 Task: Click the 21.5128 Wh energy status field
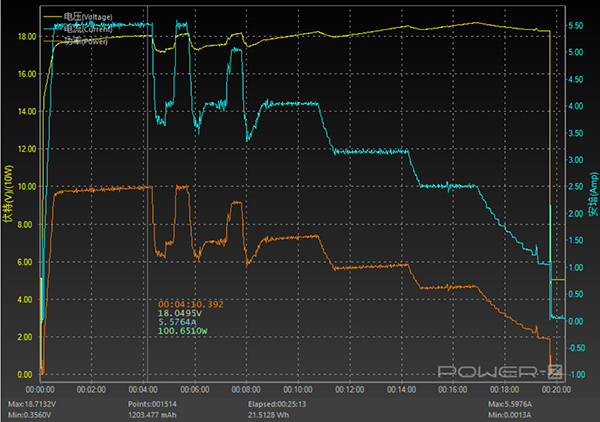coord(269,414)
